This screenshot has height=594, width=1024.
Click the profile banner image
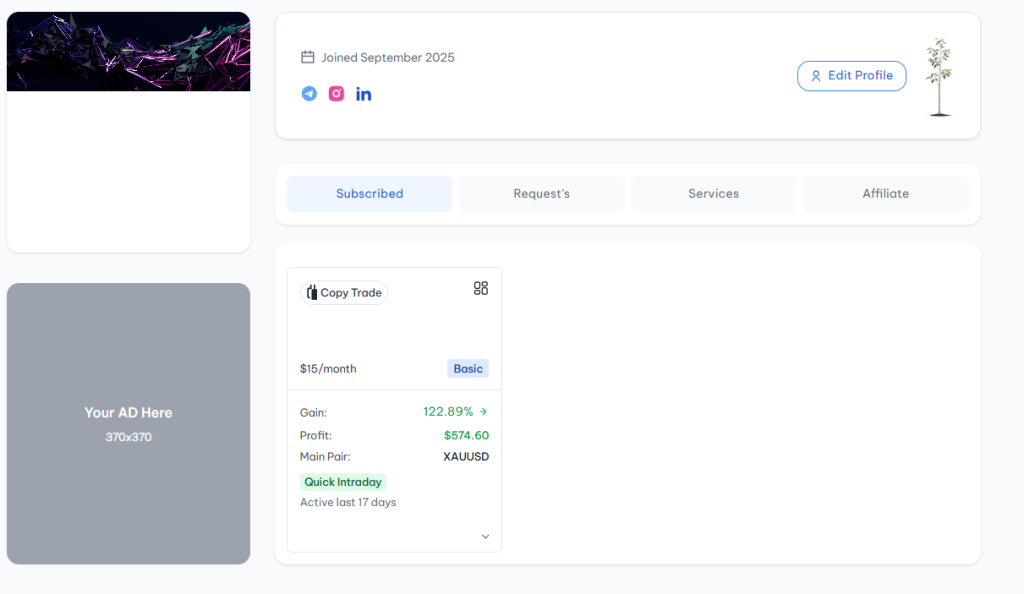pos(128,52)
